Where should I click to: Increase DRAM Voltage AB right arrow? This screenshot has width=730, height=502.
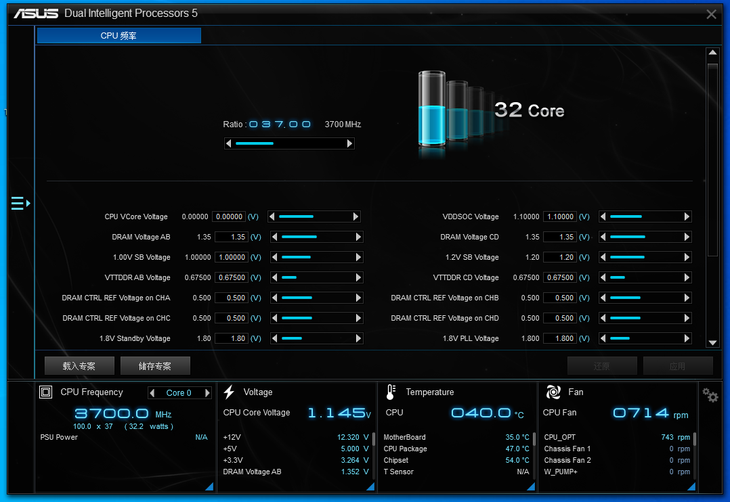(x=358, y=237)
